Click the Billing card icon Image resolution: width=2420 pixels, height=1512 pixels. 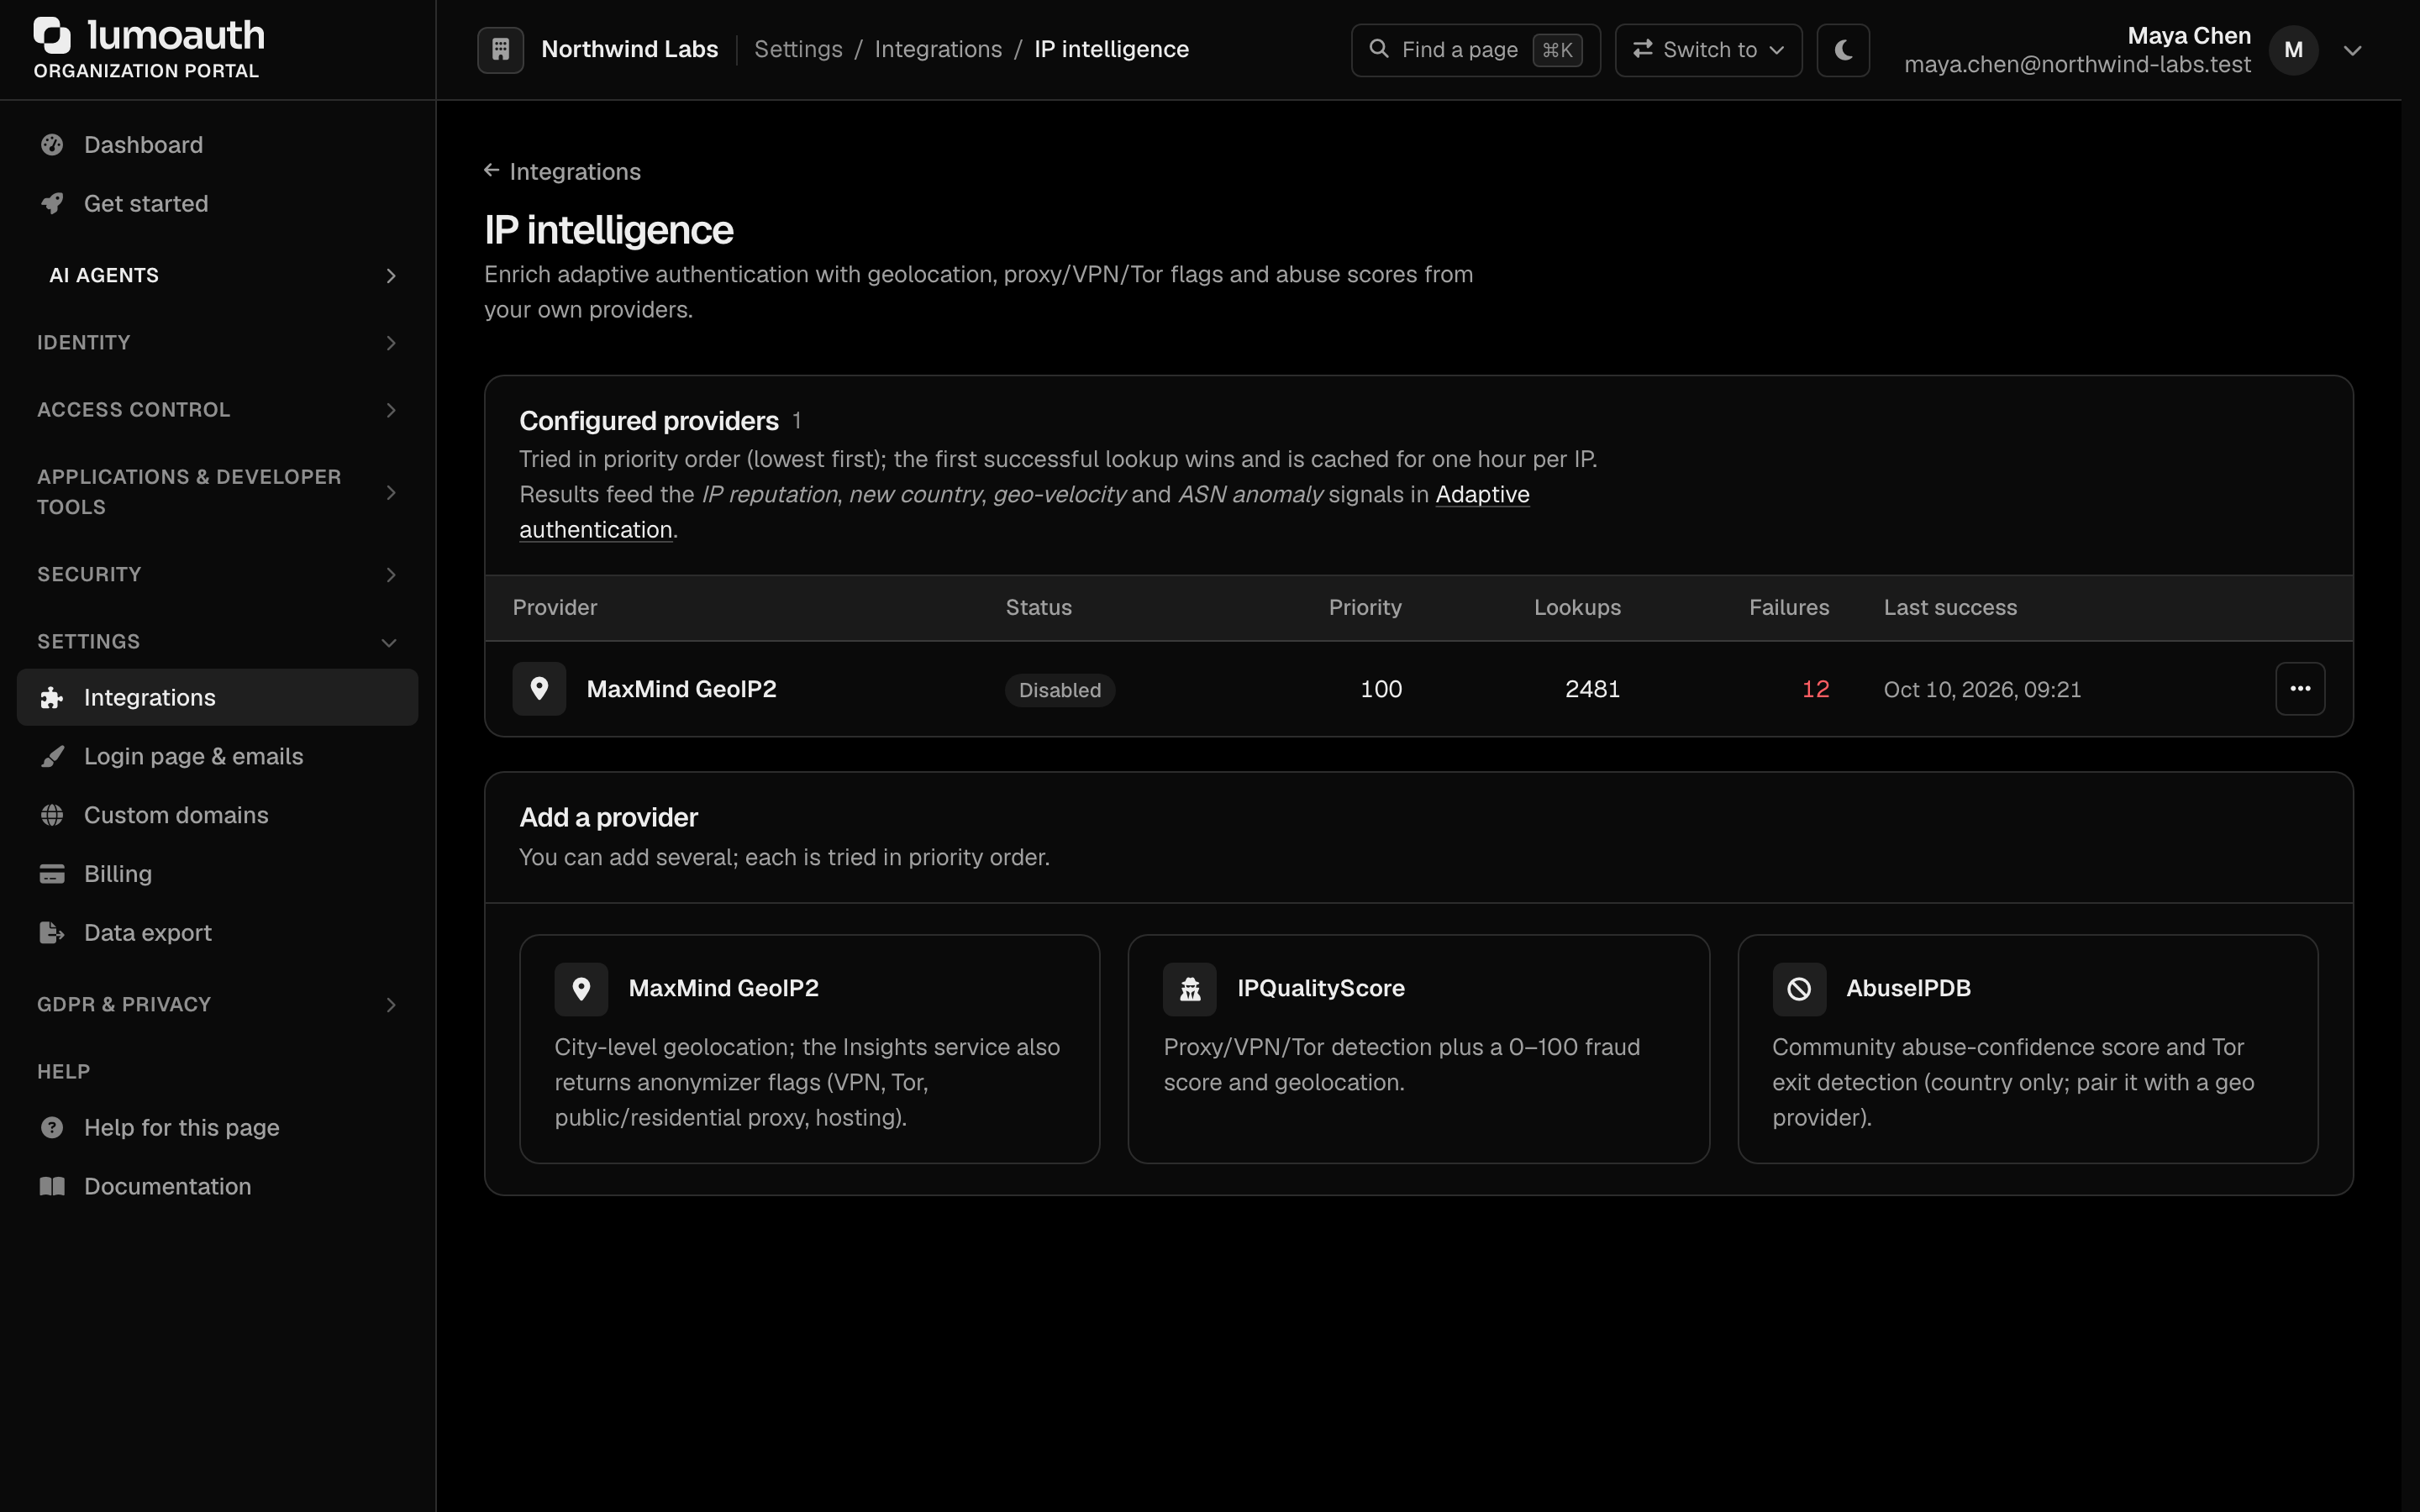click(52, 874)
